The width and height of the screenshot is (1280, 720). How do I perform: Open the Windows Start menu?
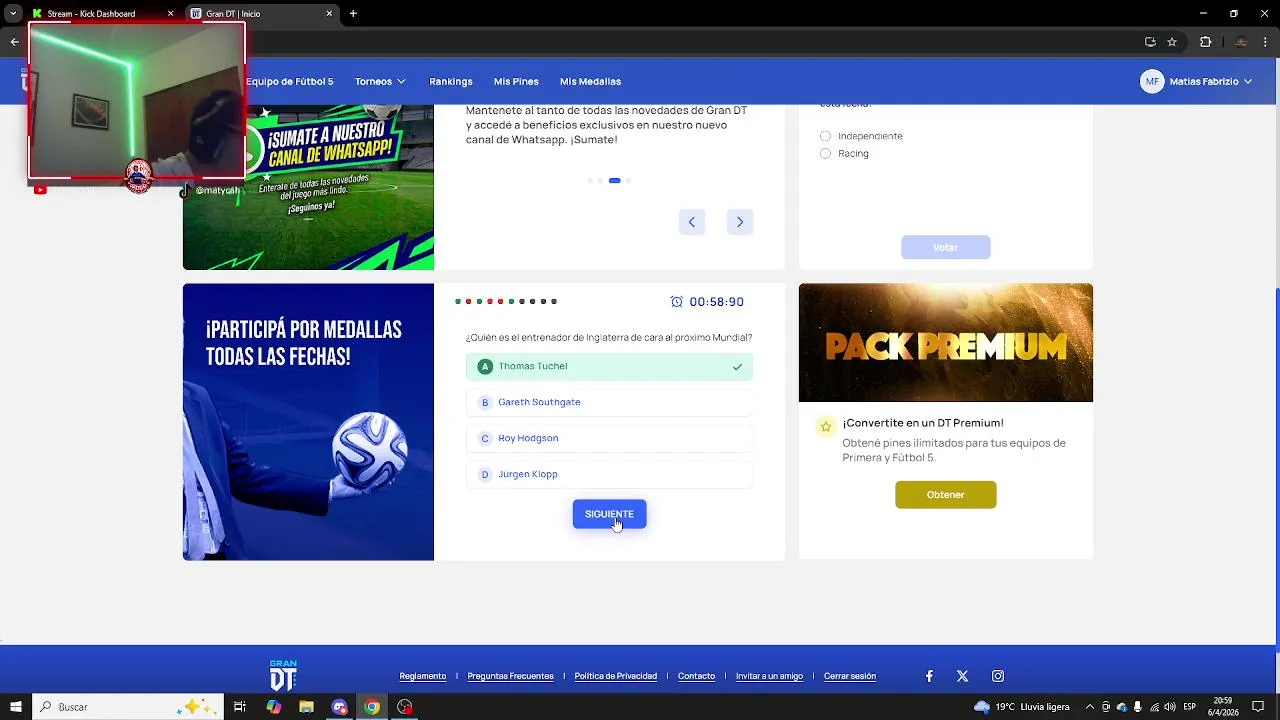(x=16, y=707)
